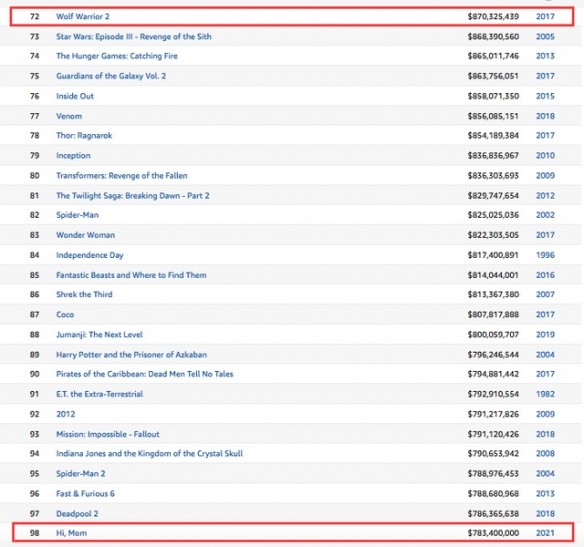The height and width of the screenshot is (547, 584).
Task: Open the Inception title link
Action: tap(73, 156)
